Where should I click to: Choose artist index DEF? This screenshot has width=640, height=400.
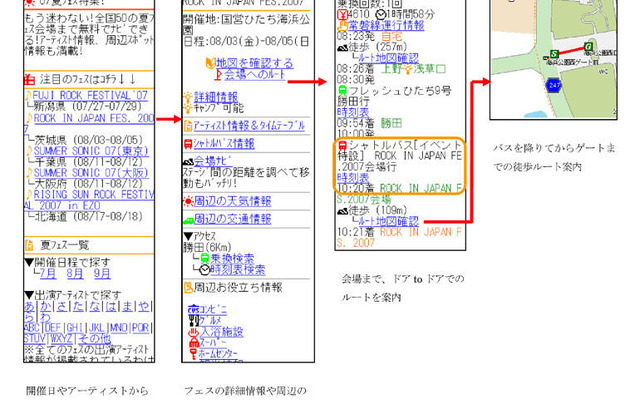point(53,328)
